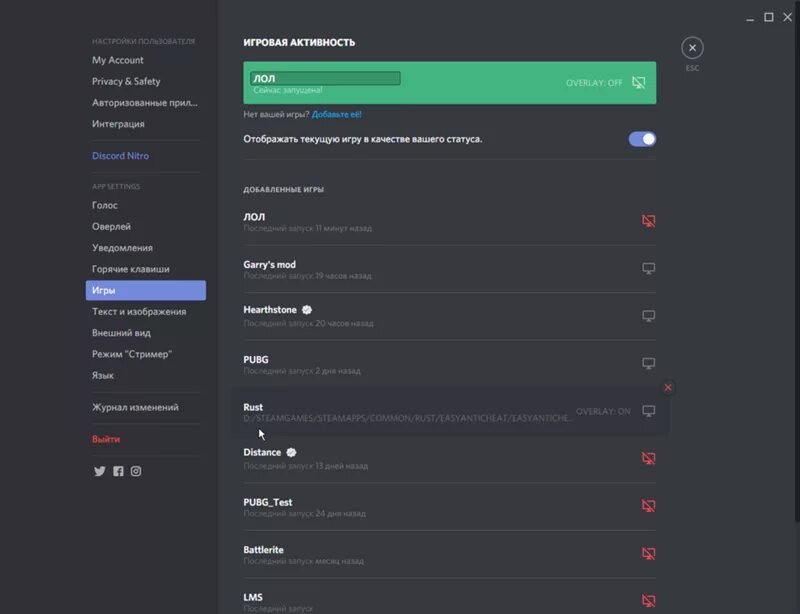Select Battlerite game name
This screenshot has width=800, height=614.
click(263, 550)
